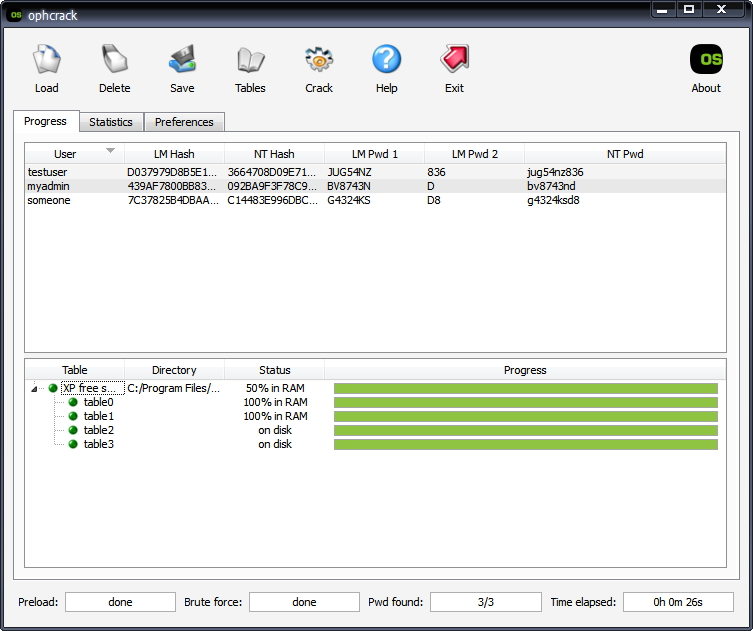Select table2 in the tables tree
This screenshot has width=753, height=631.
click(x=98, y=430)
